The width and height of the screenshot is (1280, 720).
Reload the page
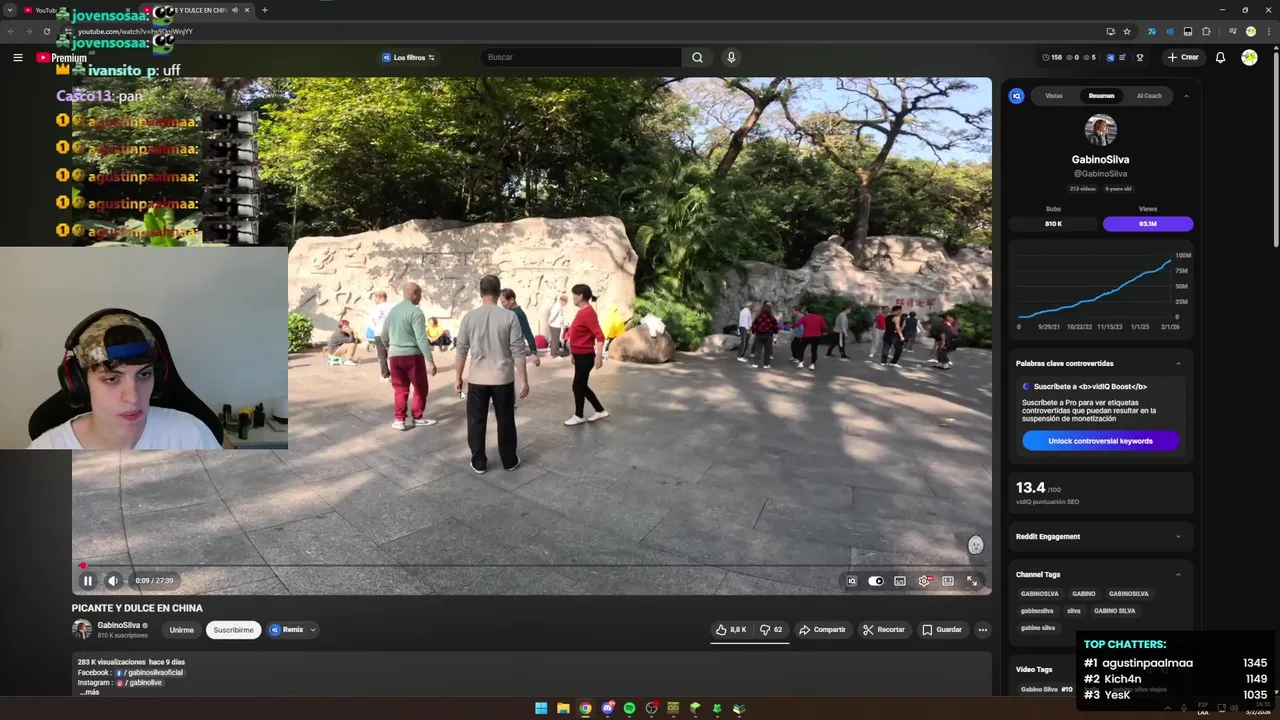(x=46, y=31)
